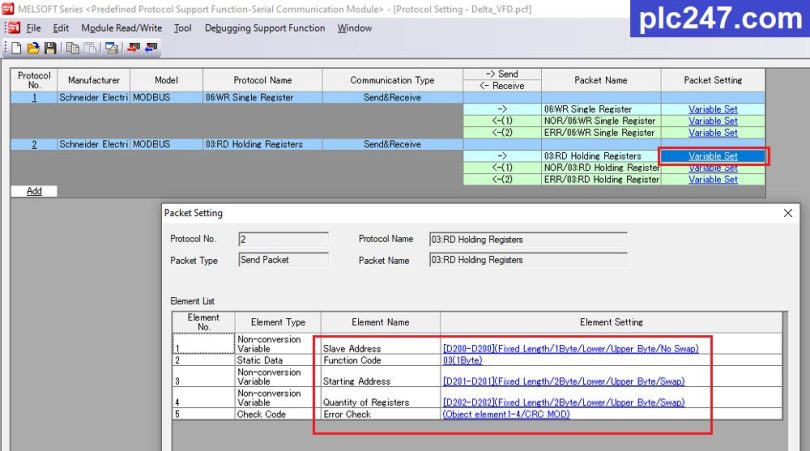Open the Module Read/Write menu
The image size is (810, 451).
(x=120, y=28)
